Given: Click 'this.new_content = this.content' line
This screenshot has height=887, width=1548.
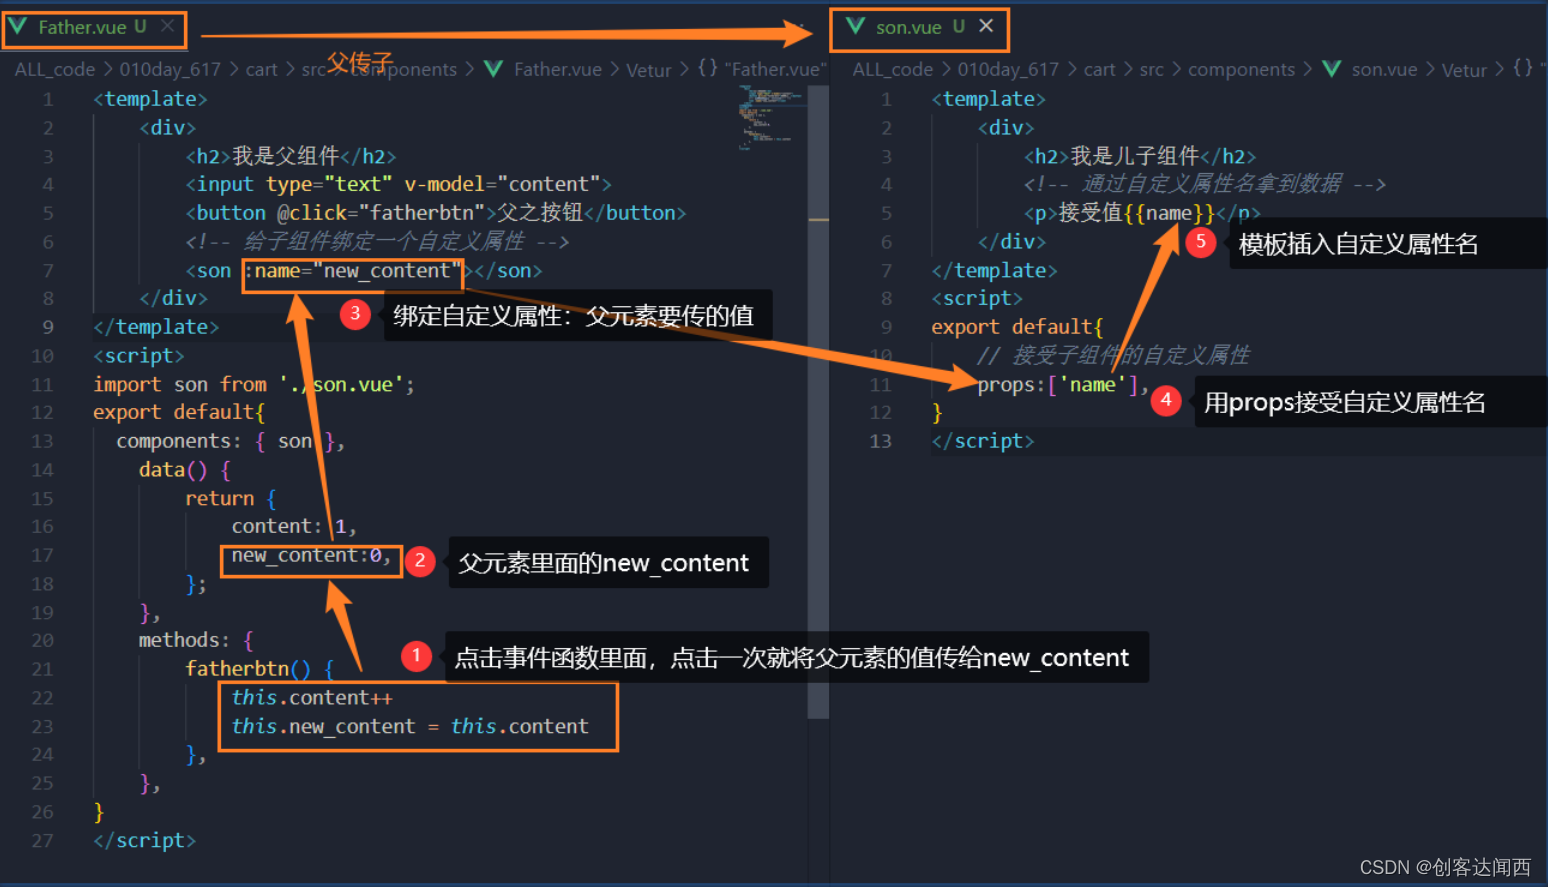Looking at the screenshot, I should pos(410,726).
